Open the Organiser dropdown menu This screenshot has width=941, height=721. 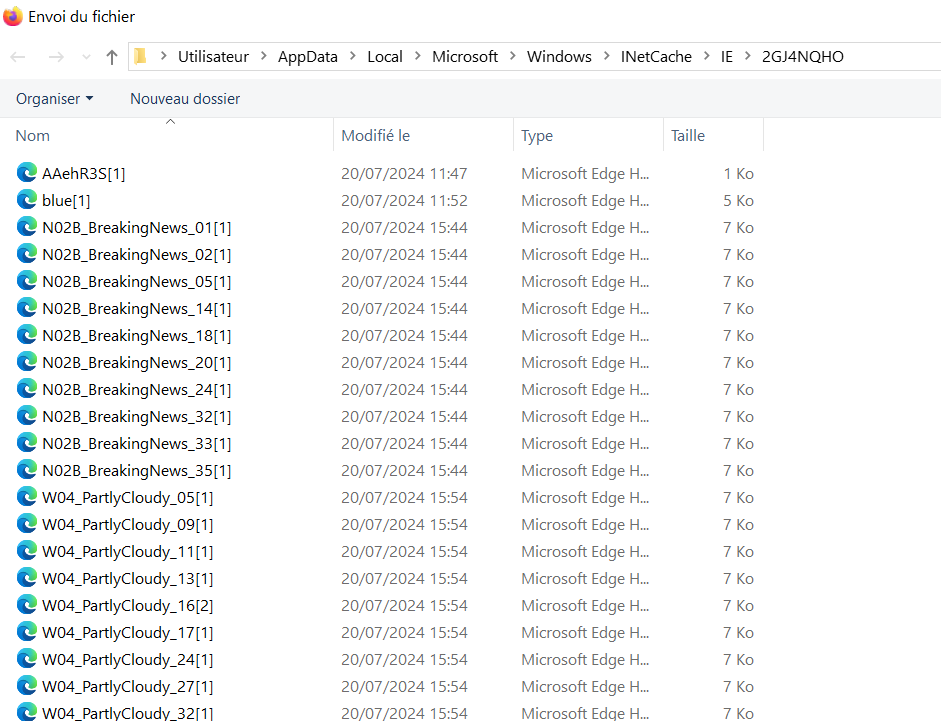coord(55,98)
